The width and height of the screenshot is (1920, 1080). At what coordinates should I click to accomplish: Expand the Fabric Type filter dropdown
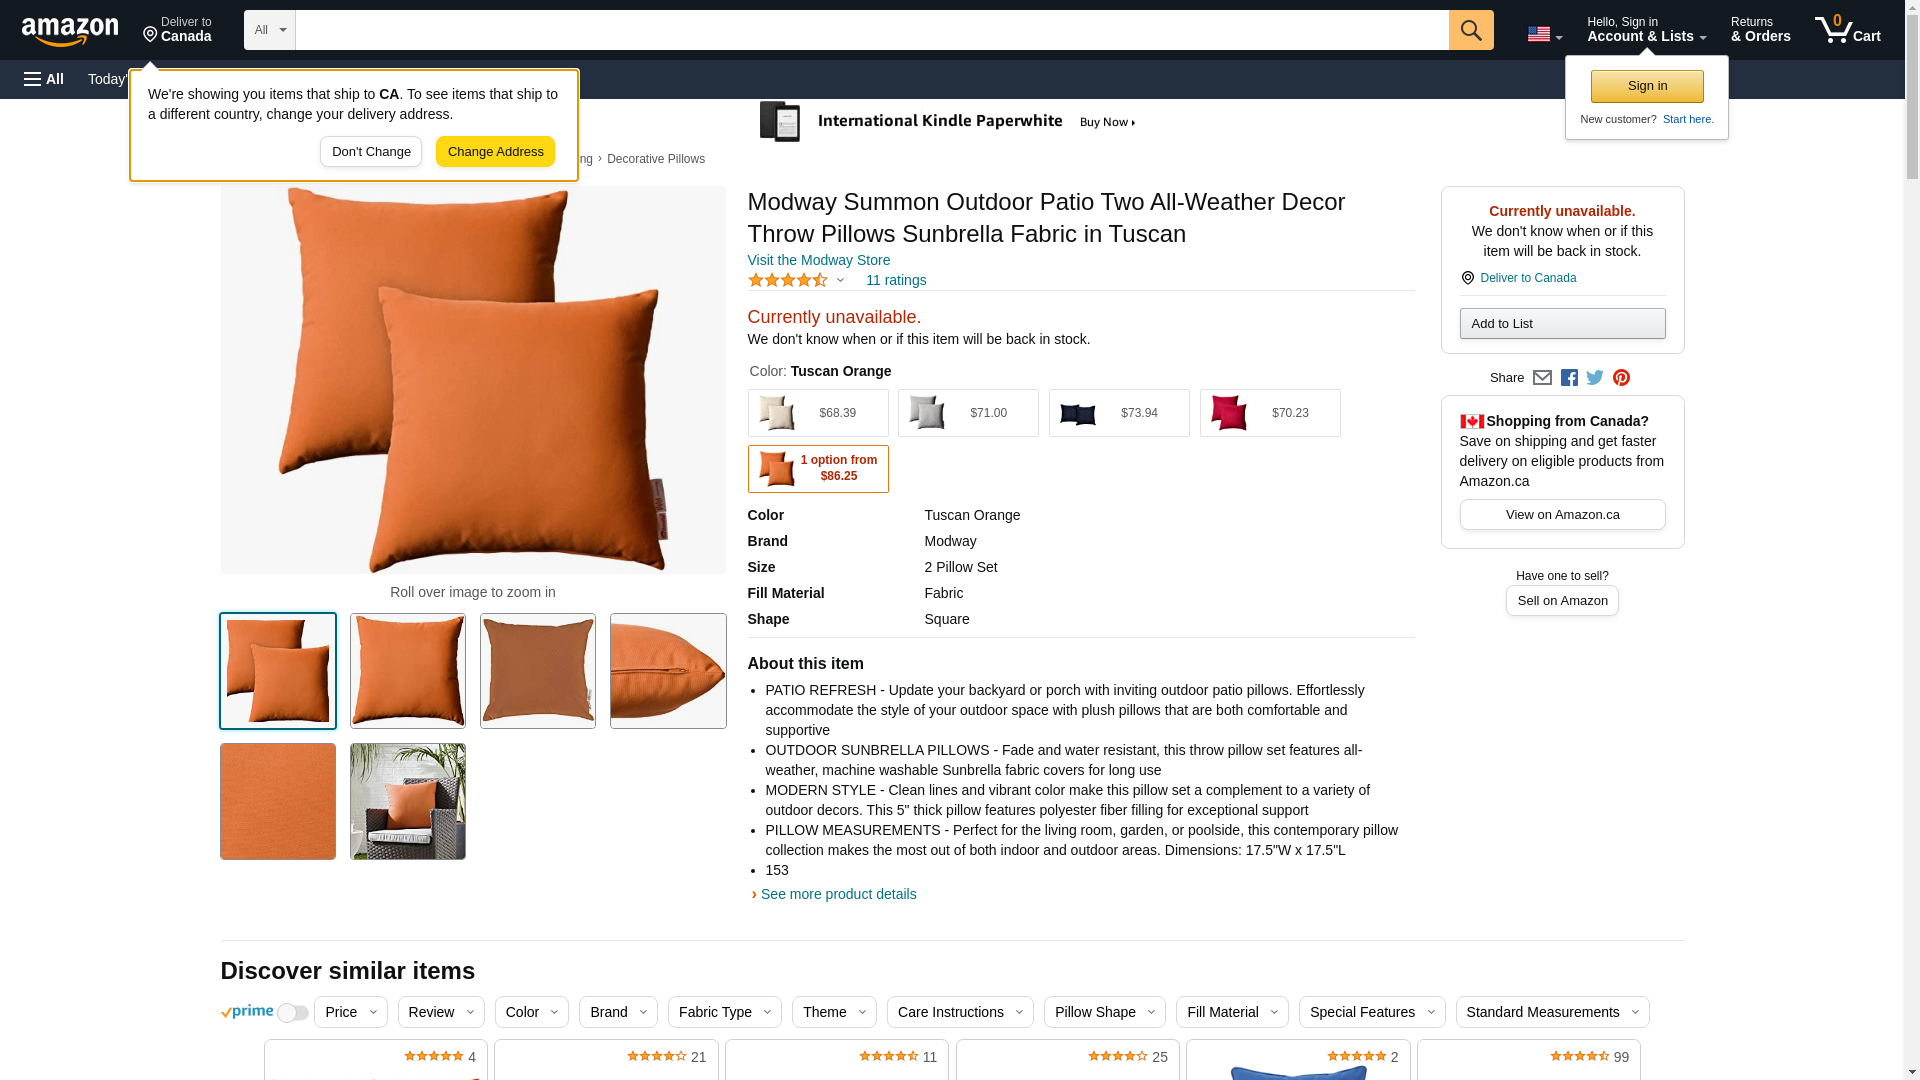click(725, 1012)
